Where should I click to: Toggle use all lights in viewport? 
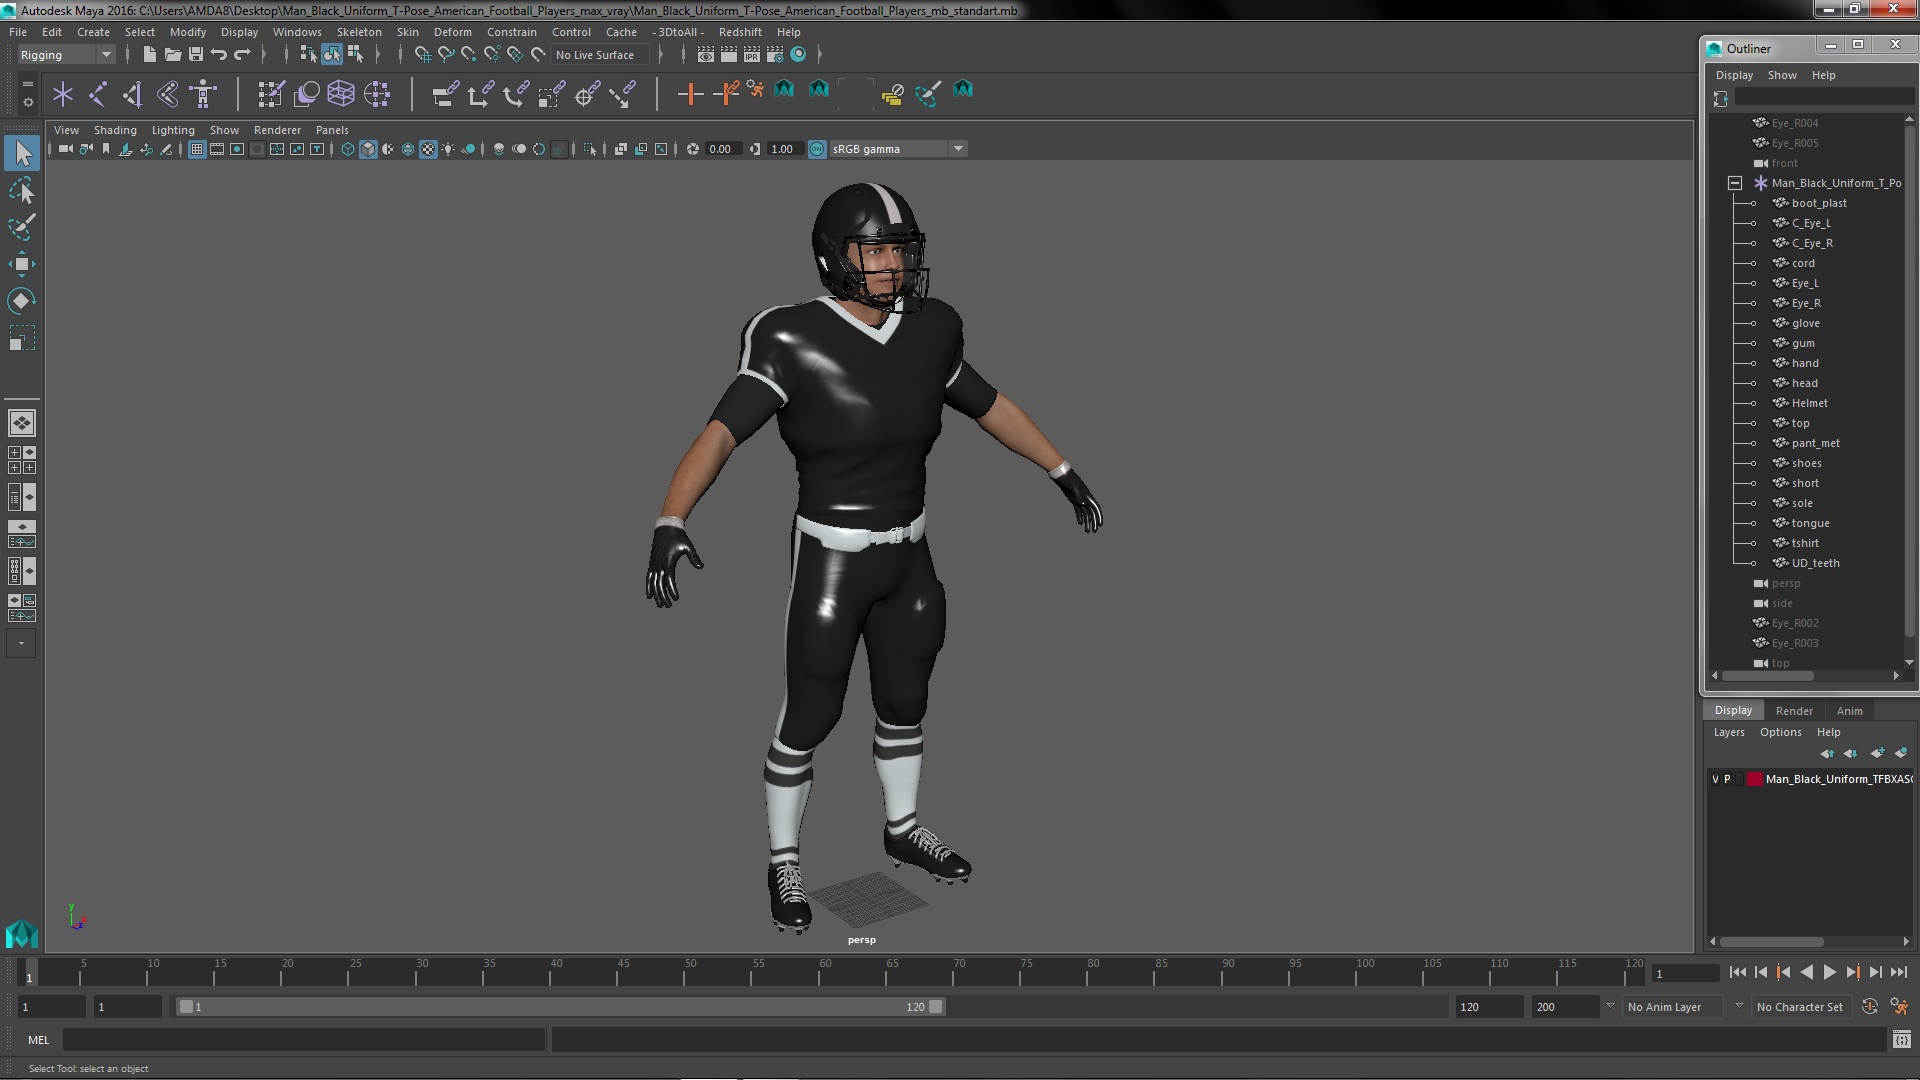pyautogui.click(x=448, y=149)
